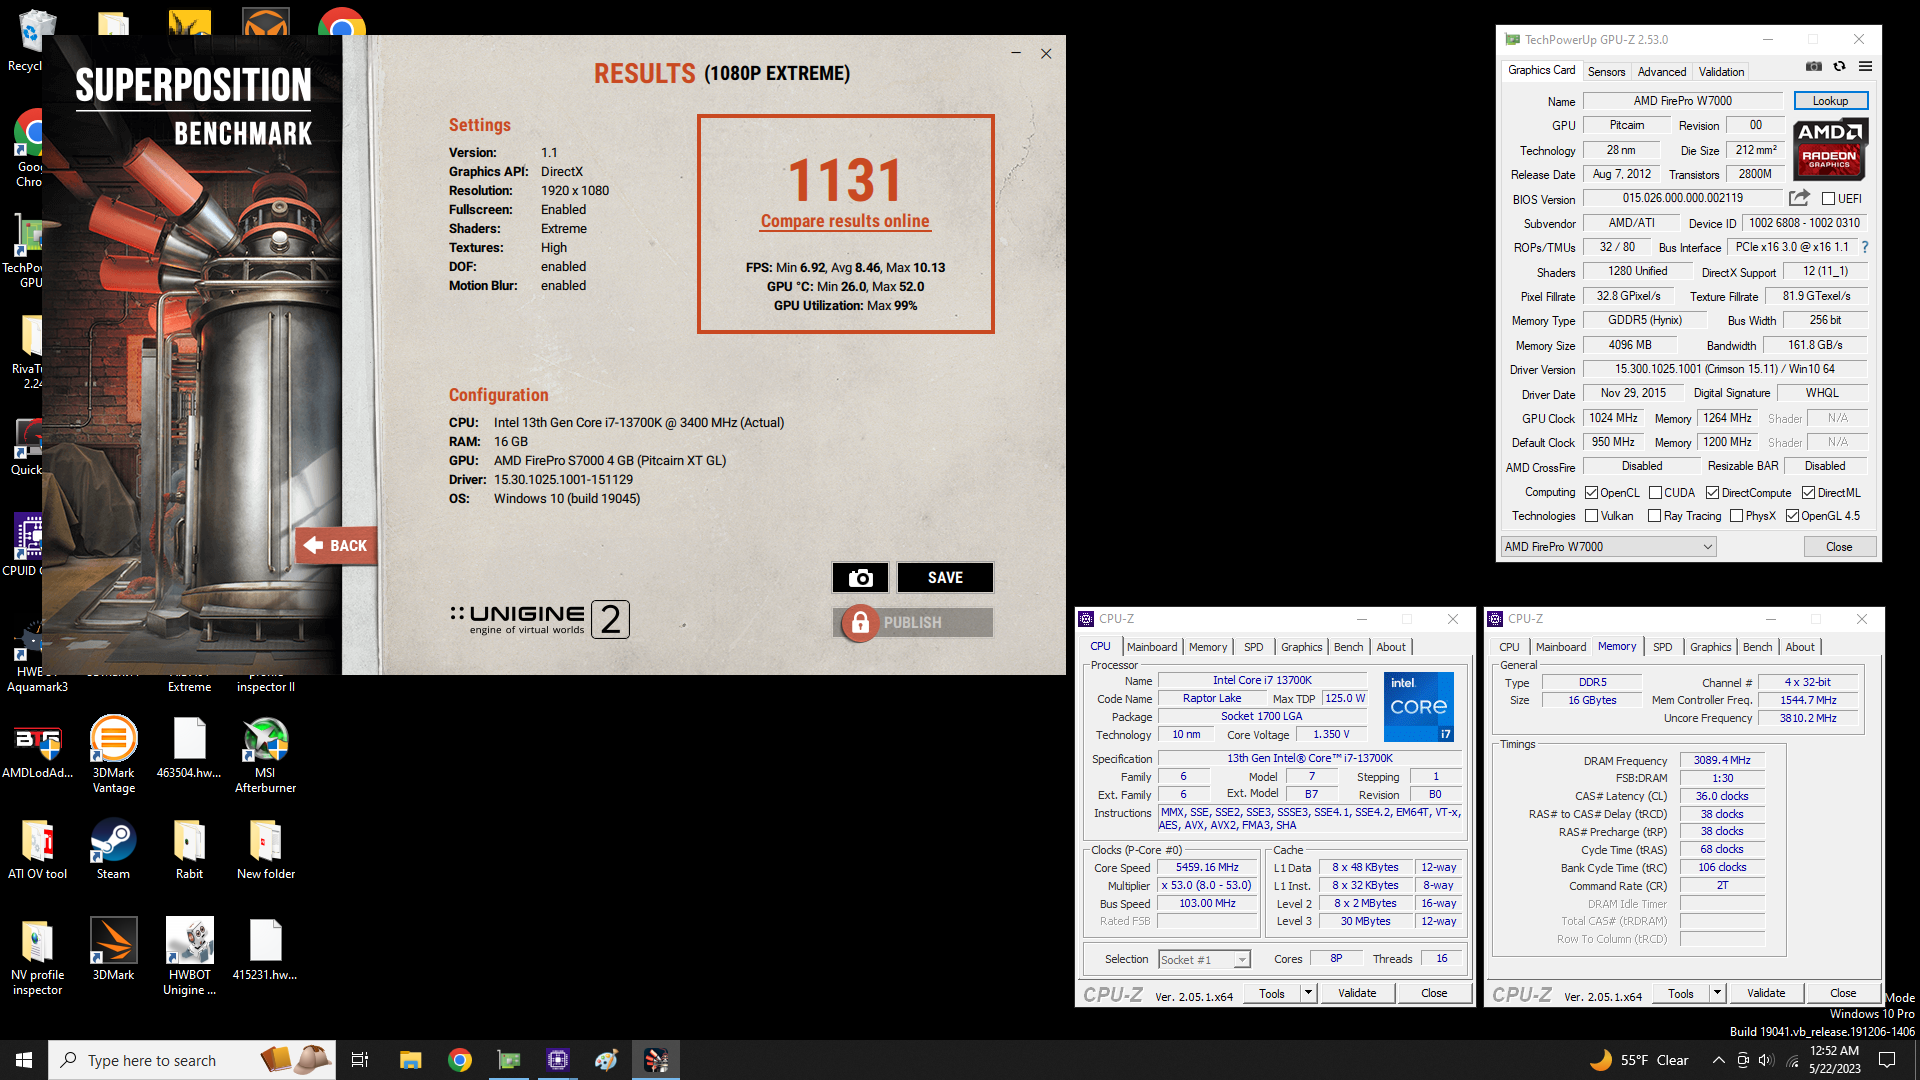Click the 55°F Clear weather widget
The image size is (1920, 1080).
(1639, 1060)
